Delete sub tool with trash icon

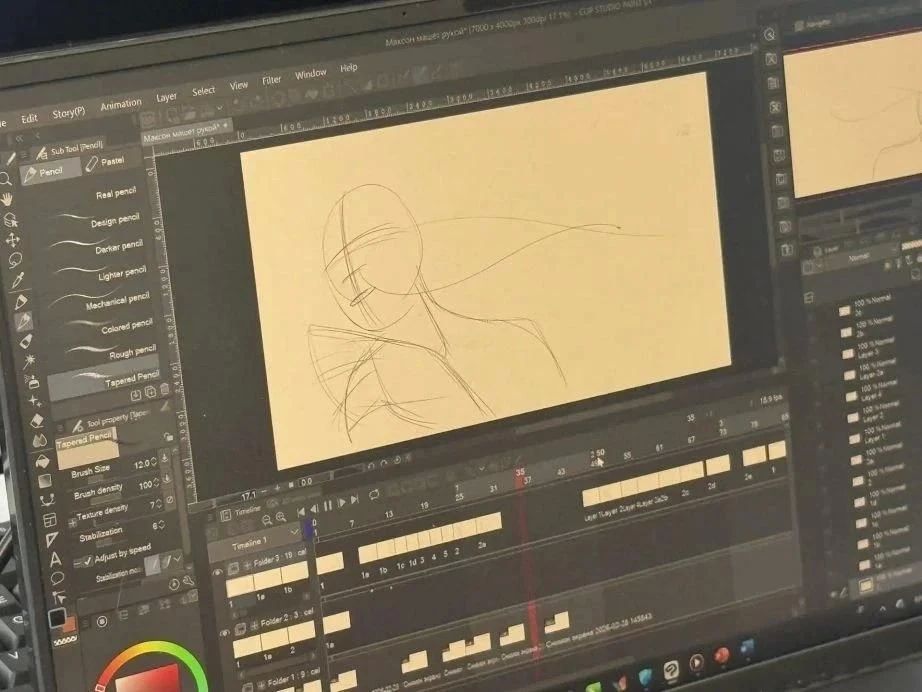point(164,388)
